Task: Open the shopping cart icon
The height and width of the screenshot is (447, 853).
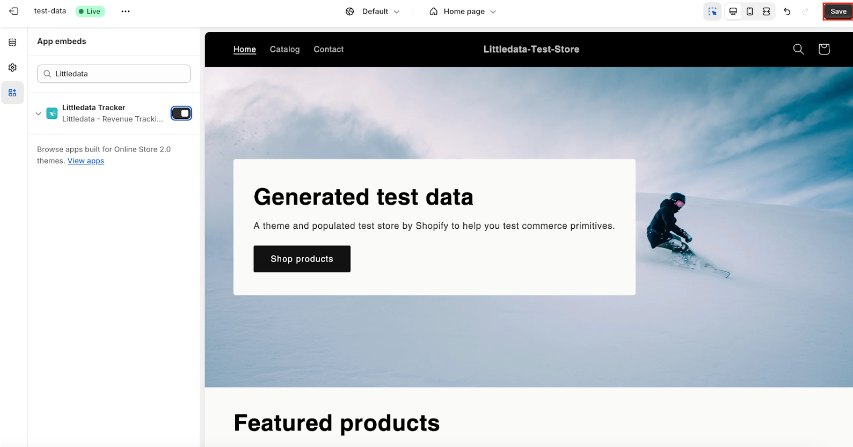Action: tap(824, 49)
